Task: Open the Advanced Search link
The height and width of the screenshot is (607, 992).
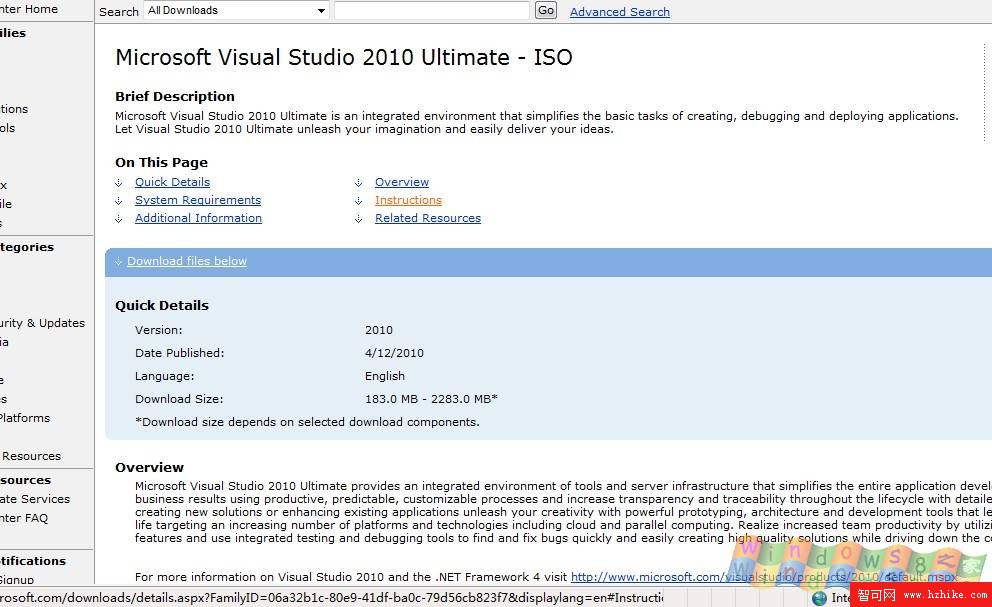Action: (619, 12)
